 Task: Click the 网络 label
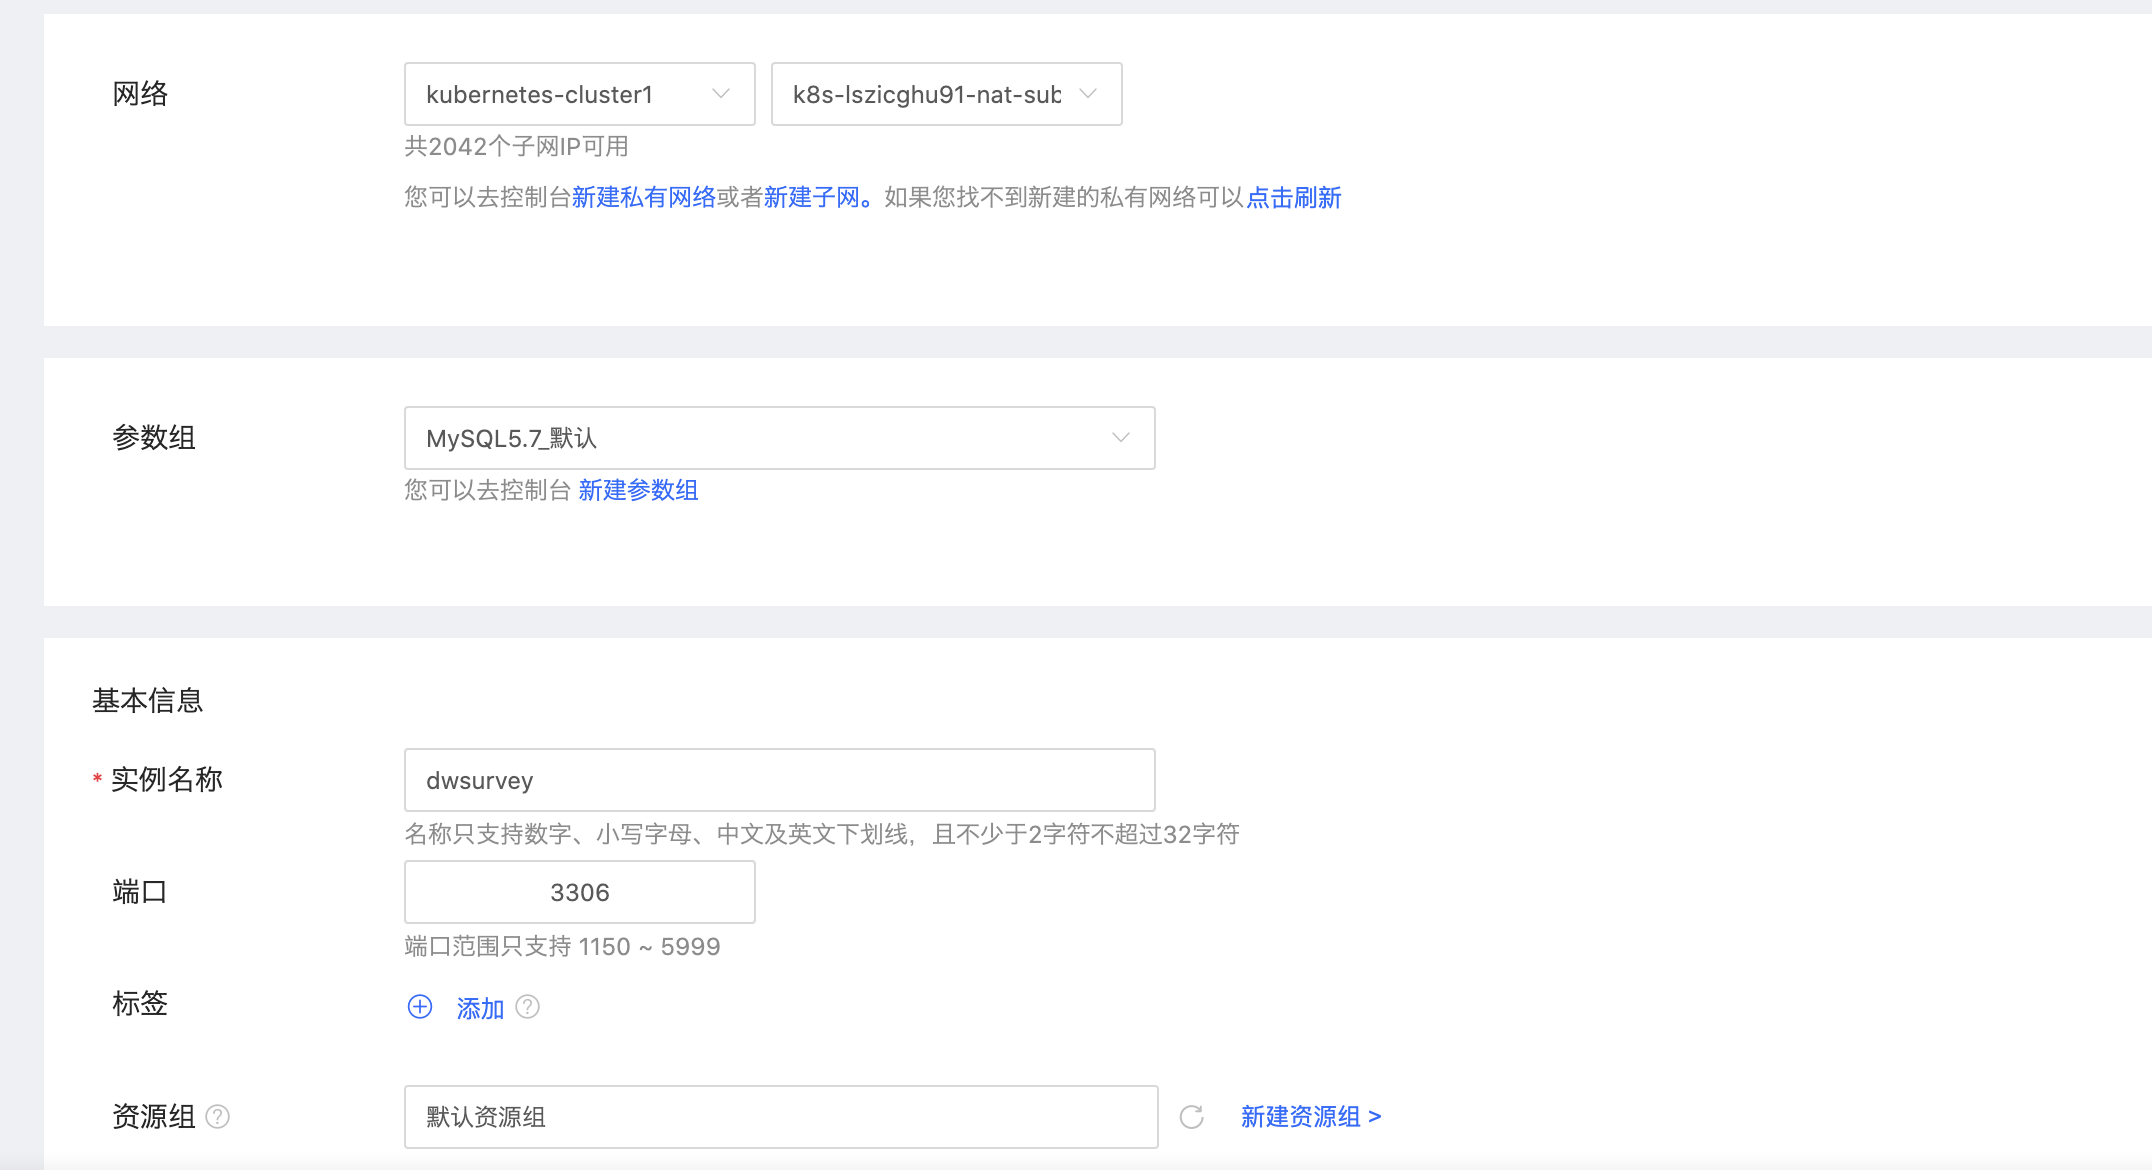coord(140,94)
